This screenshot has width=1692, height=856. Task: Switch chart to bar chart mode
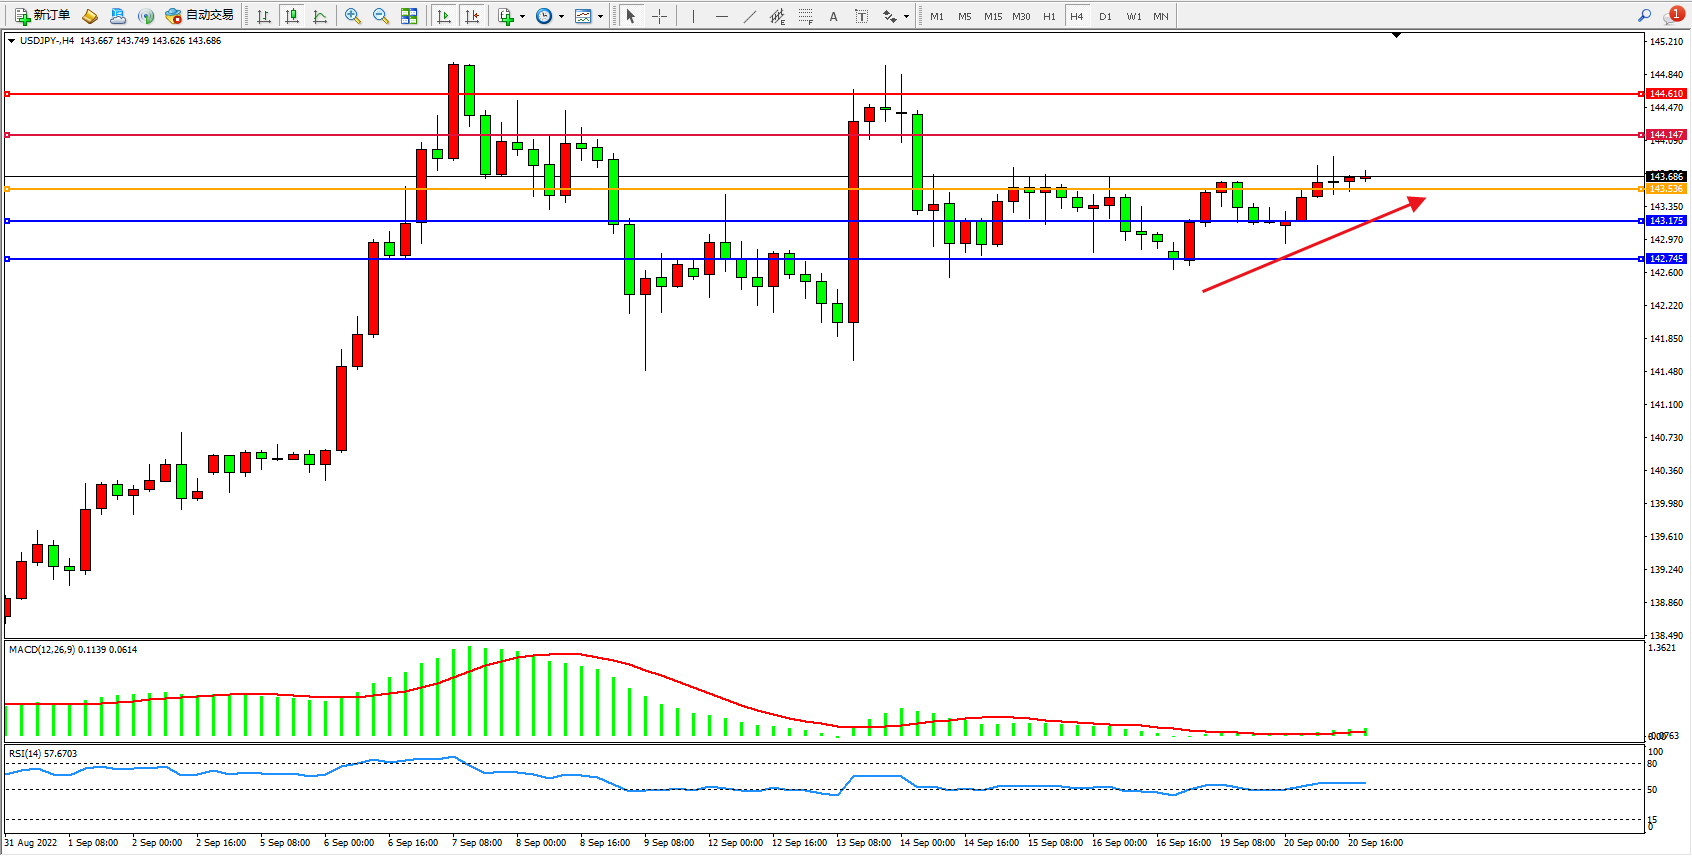pos(264,16)
